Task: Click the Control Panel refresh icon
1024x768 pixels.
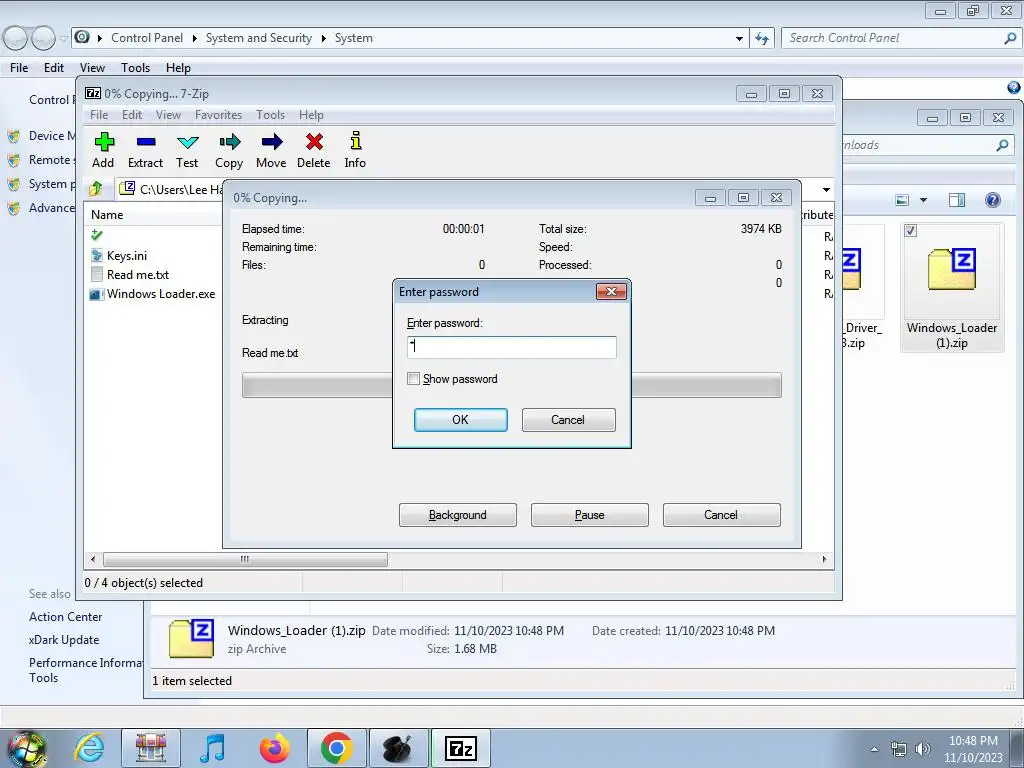Action: tap(762, 39)
